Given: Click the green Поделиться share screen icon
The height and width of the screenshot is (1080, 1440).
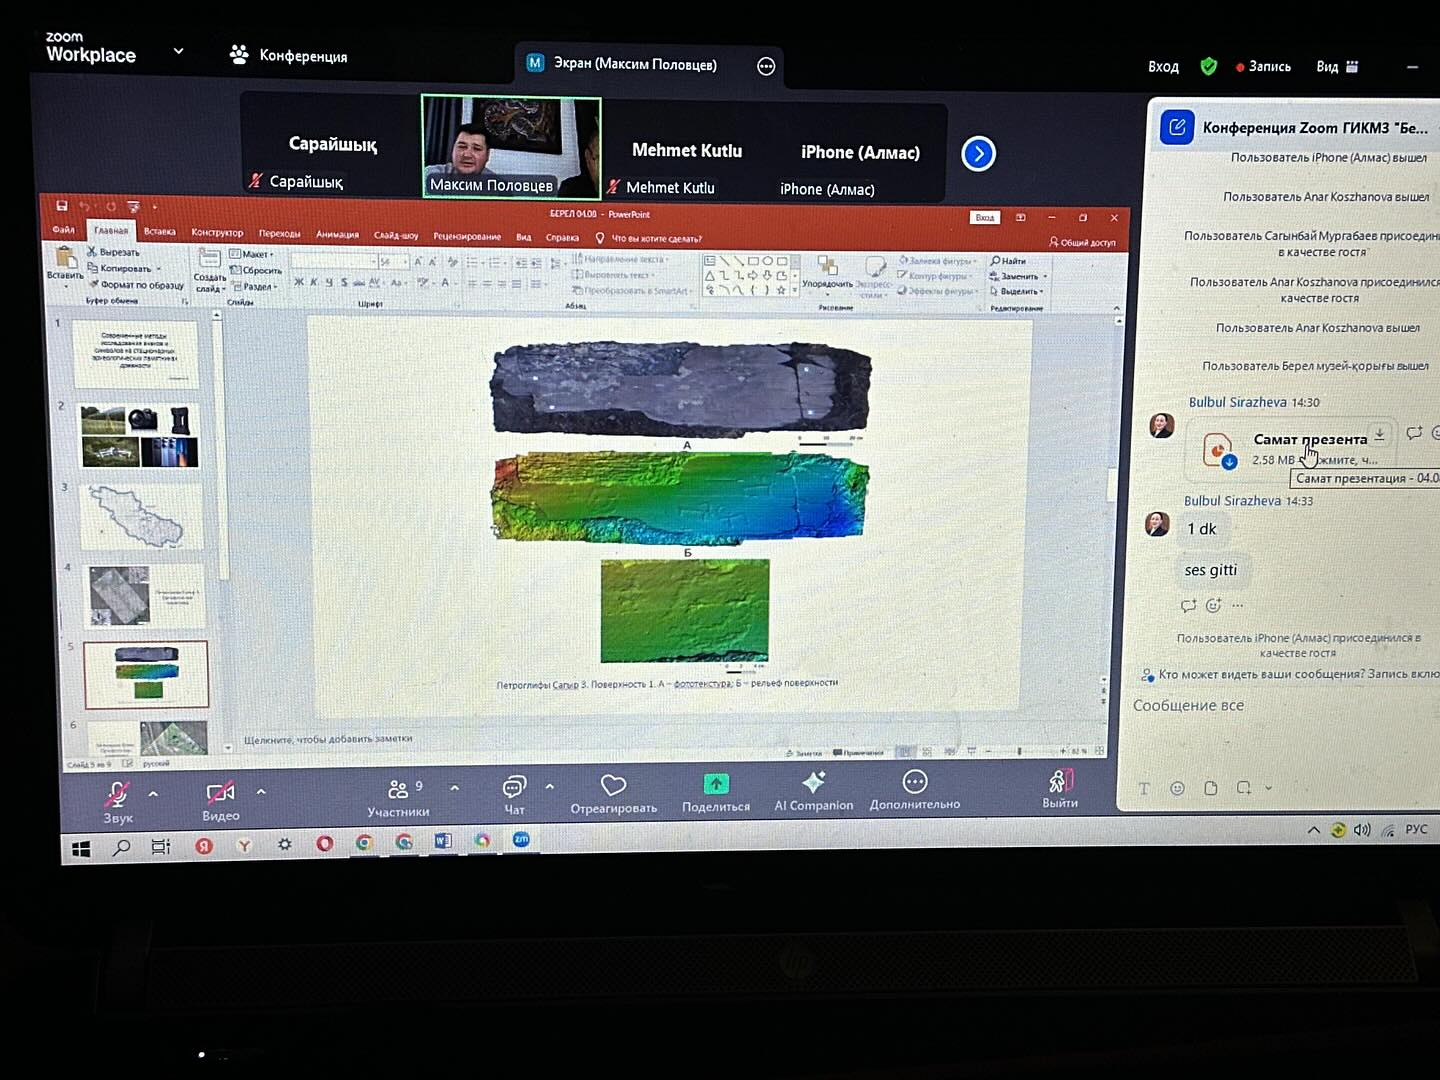Looking at the screenshot, I should coord(716,784).
